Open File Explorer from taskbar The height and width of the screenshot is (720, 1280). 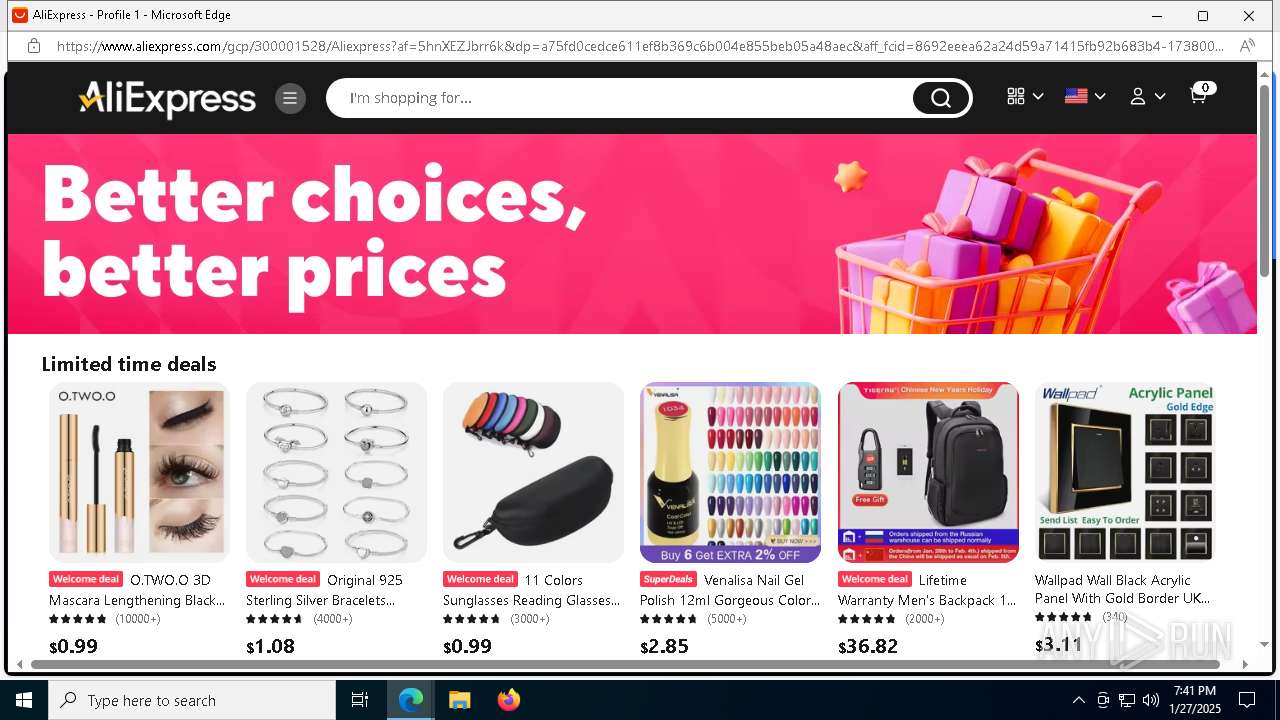(459, 700)
